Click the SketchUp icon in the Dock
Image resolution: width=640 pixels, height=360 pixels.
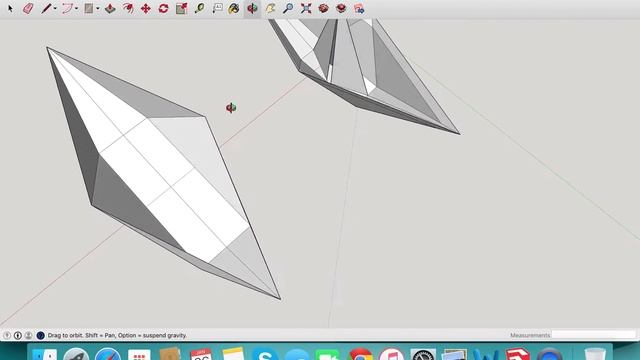518,353
